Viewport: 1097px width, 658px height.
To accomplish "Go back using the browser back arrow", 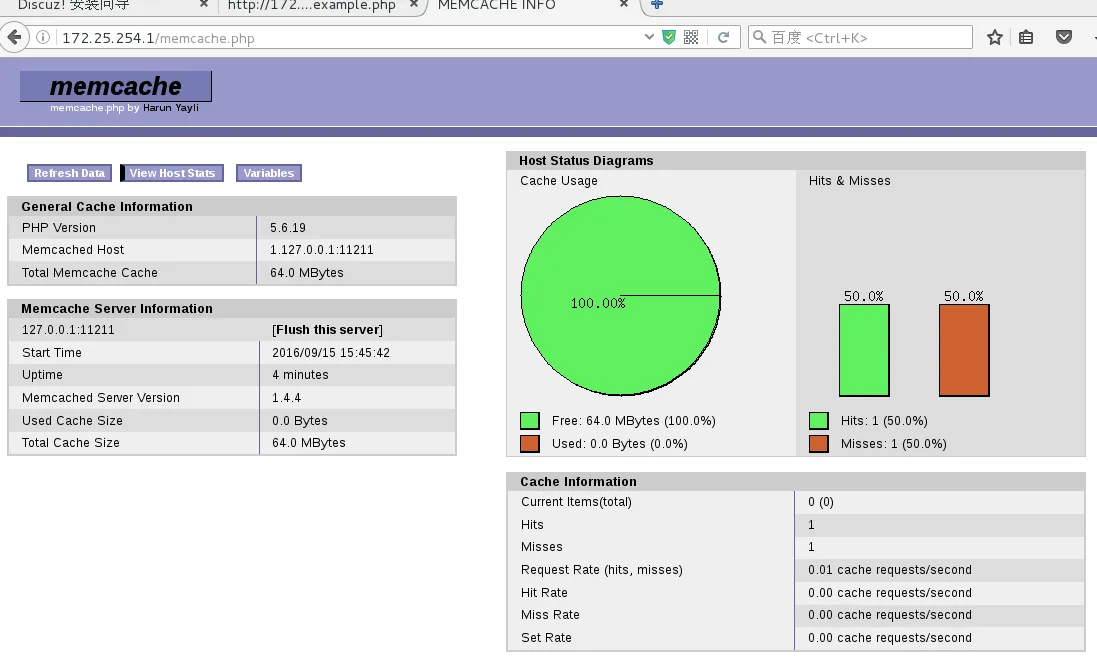I will [x=14, y=37].
